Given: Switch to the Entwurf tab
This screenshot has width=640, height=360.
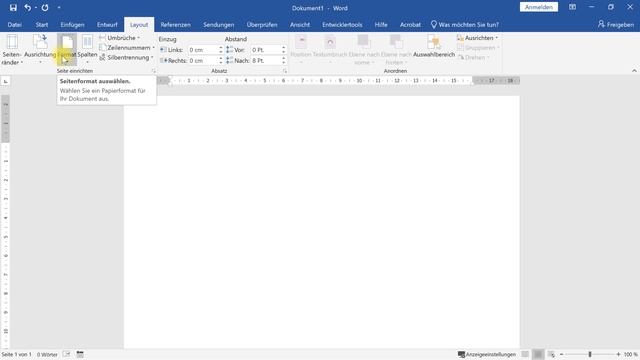Looking at the screenshot, I should (107, 24).
